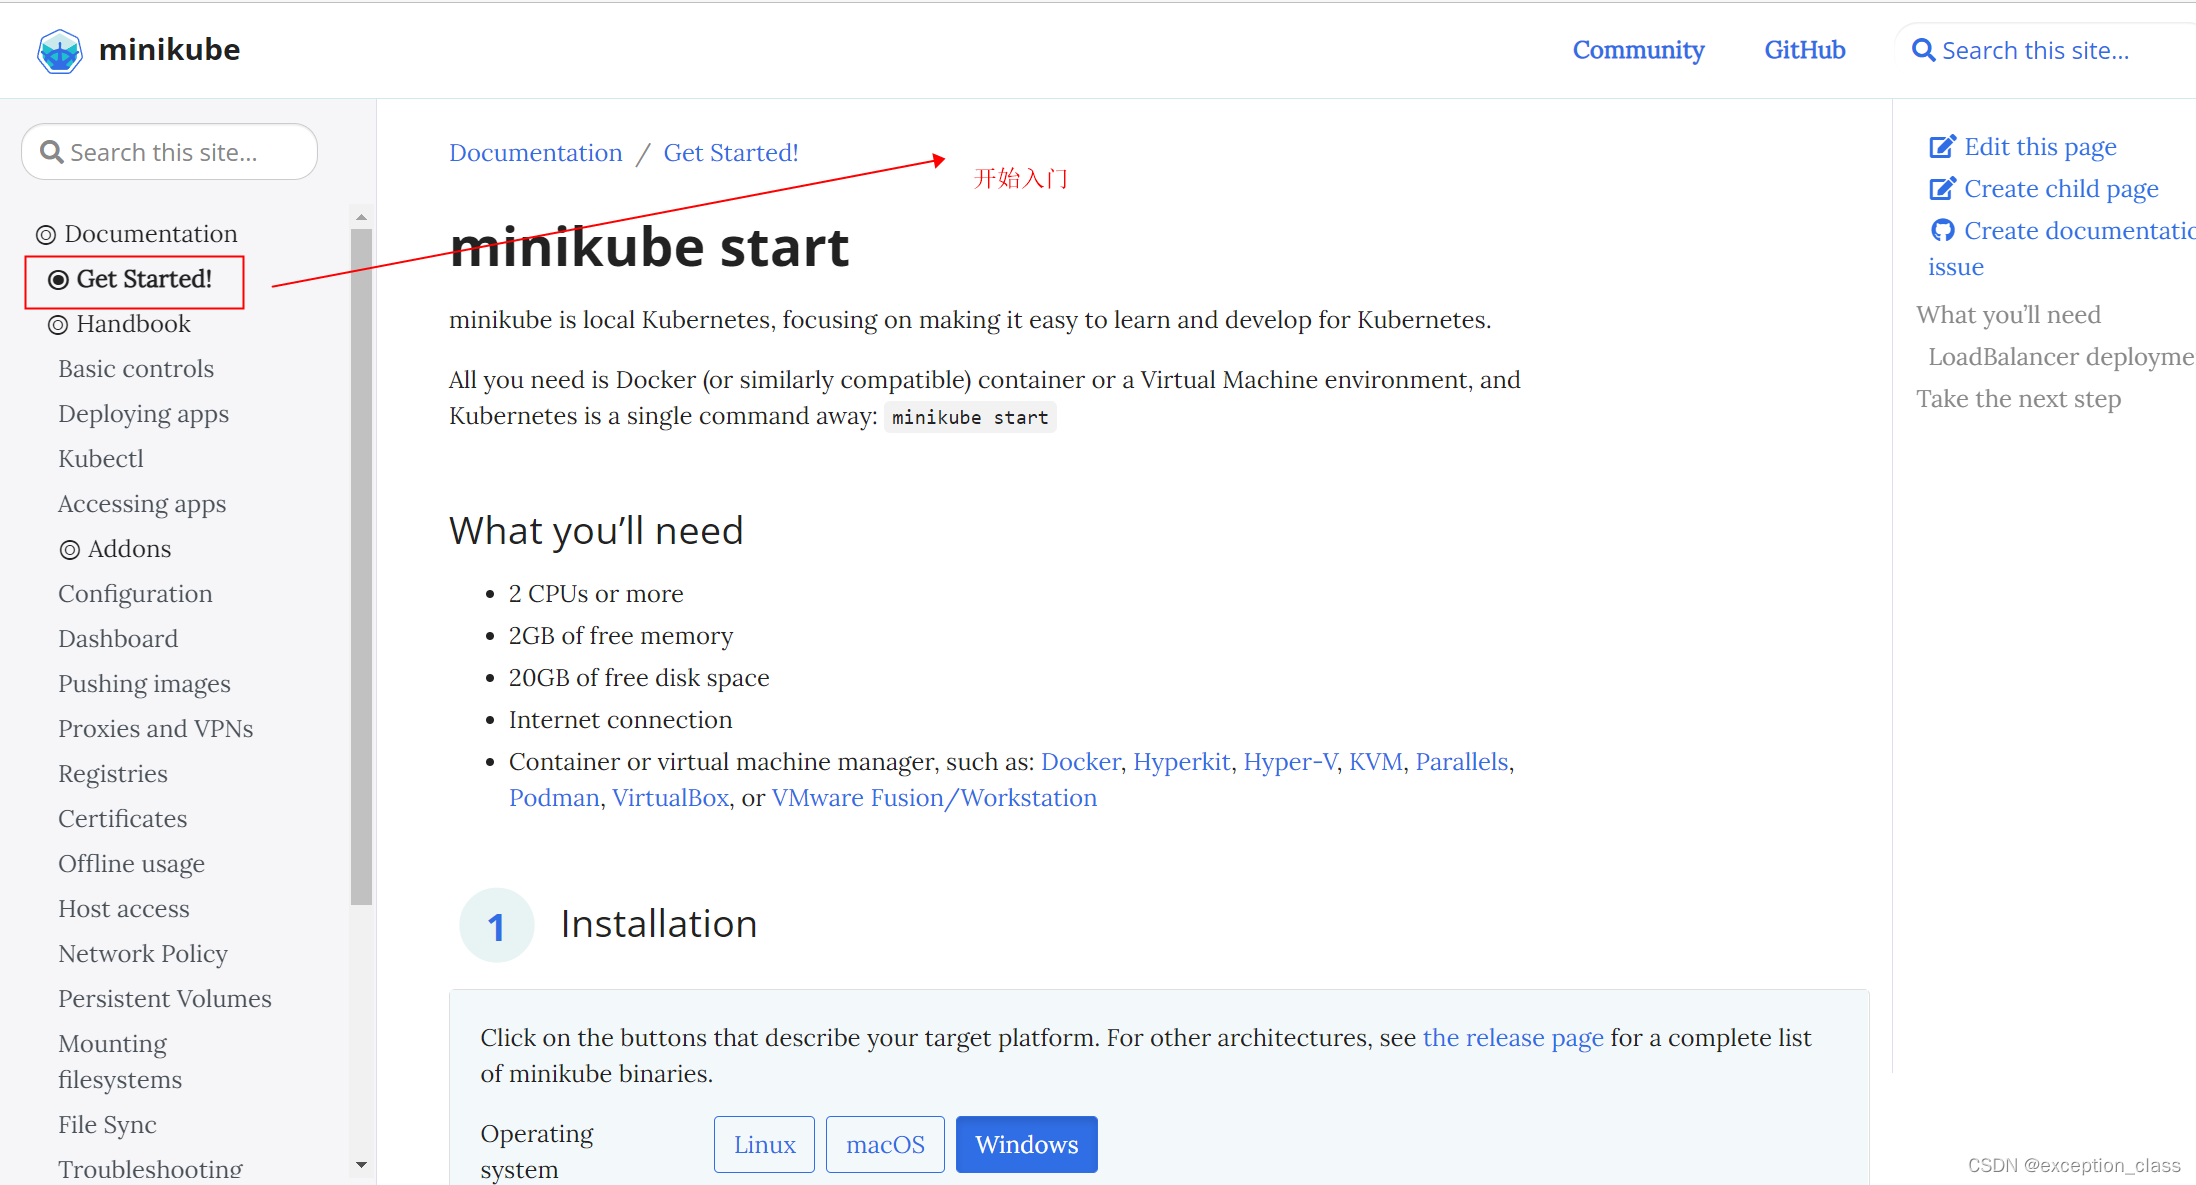Open the Get Started! breadcrumb link
The image size is (2196, 1185).
click(x=731, y=153)
